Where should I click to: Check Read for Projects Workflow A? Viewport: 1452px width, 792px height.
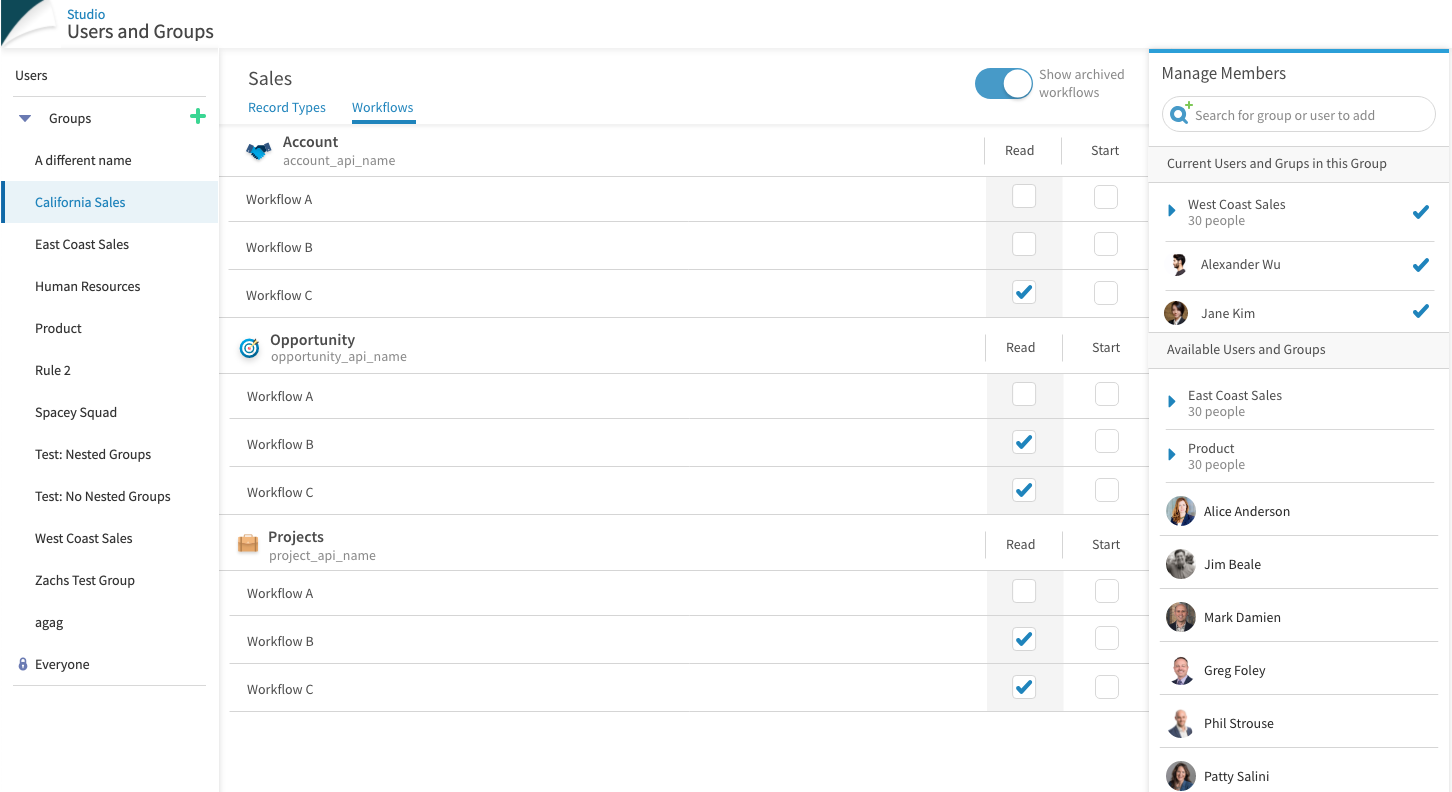click(1023, 591)
